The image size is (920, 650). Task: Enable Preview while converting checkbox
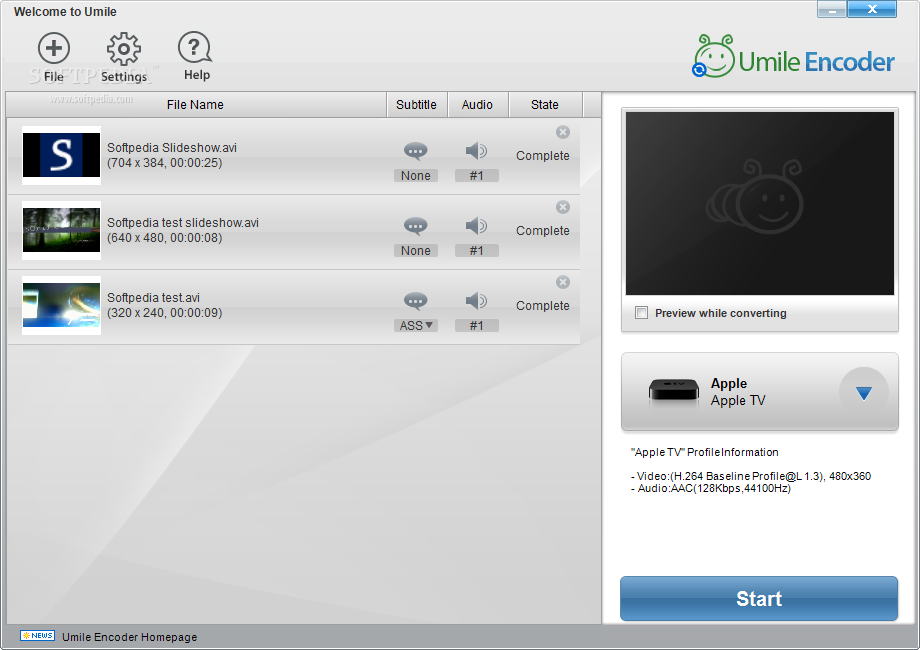[x=642, y=313]
